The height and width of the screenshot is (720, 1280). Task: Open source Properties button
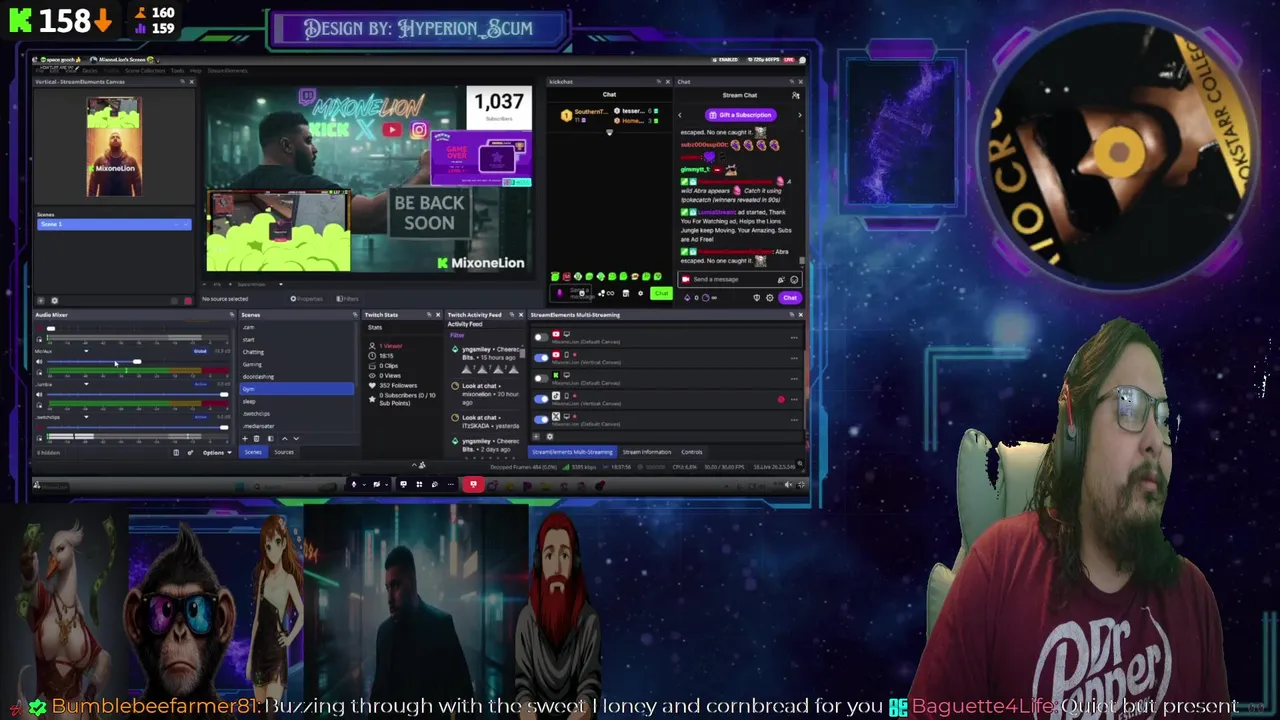[x=308, y=299]
